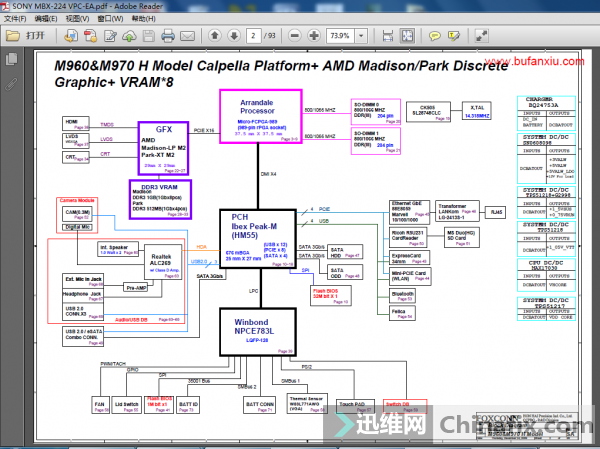Click the Adobe Reader title bar icon
600x449 pixels.
[5, 6]
